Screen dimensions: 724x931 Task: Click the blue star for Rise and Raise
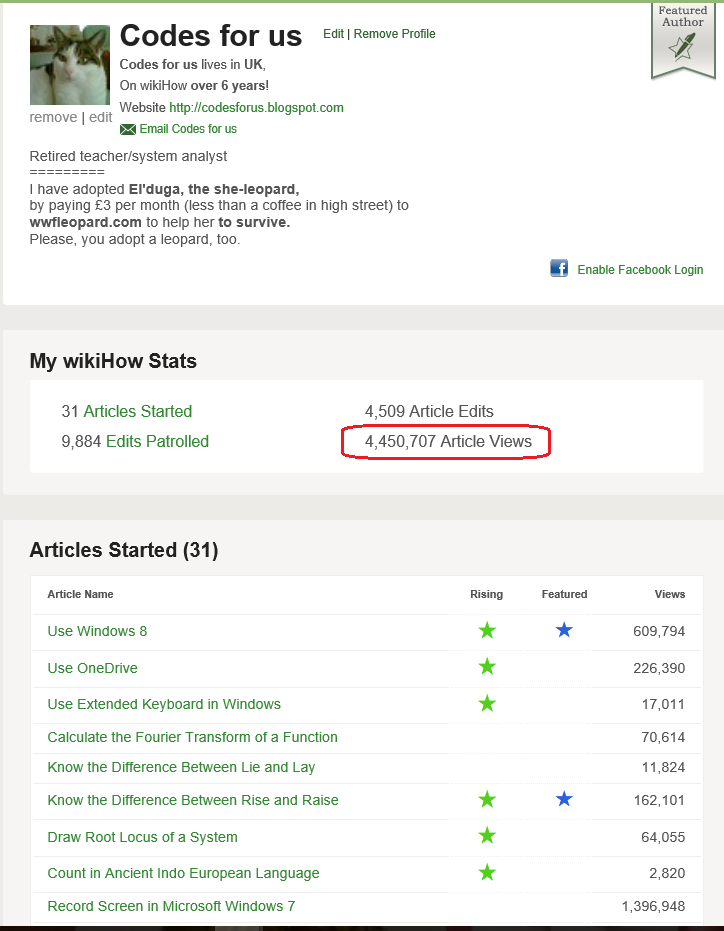pyautogui.click(x=564, y=799)
